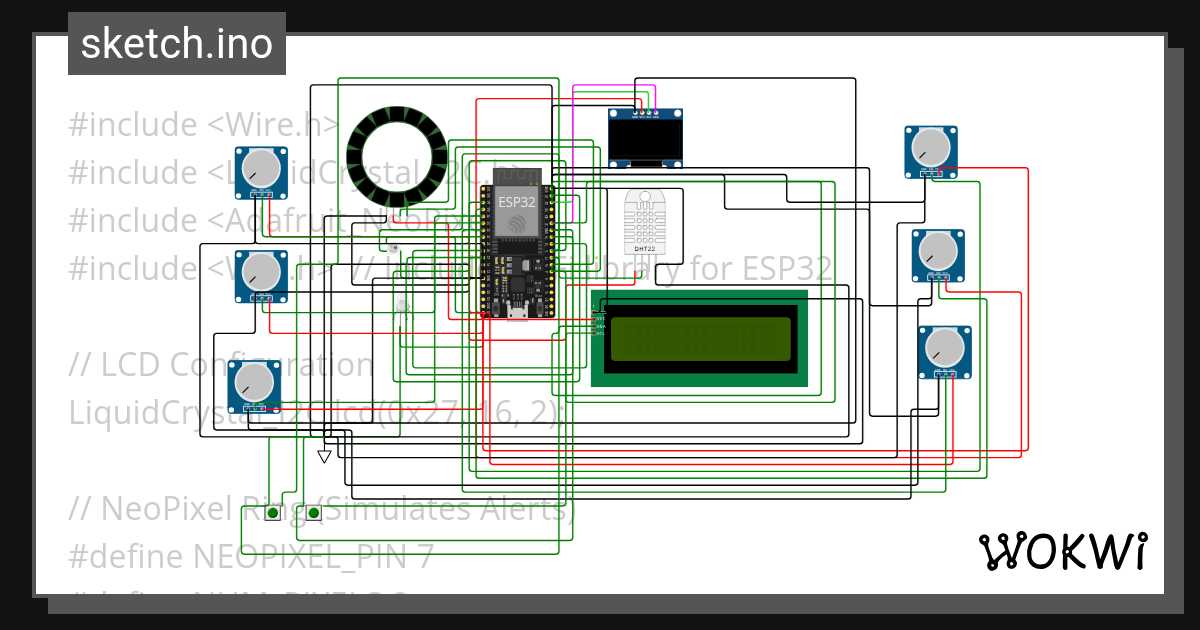Select the middle-right potentiometer module

tap(938, 255)
